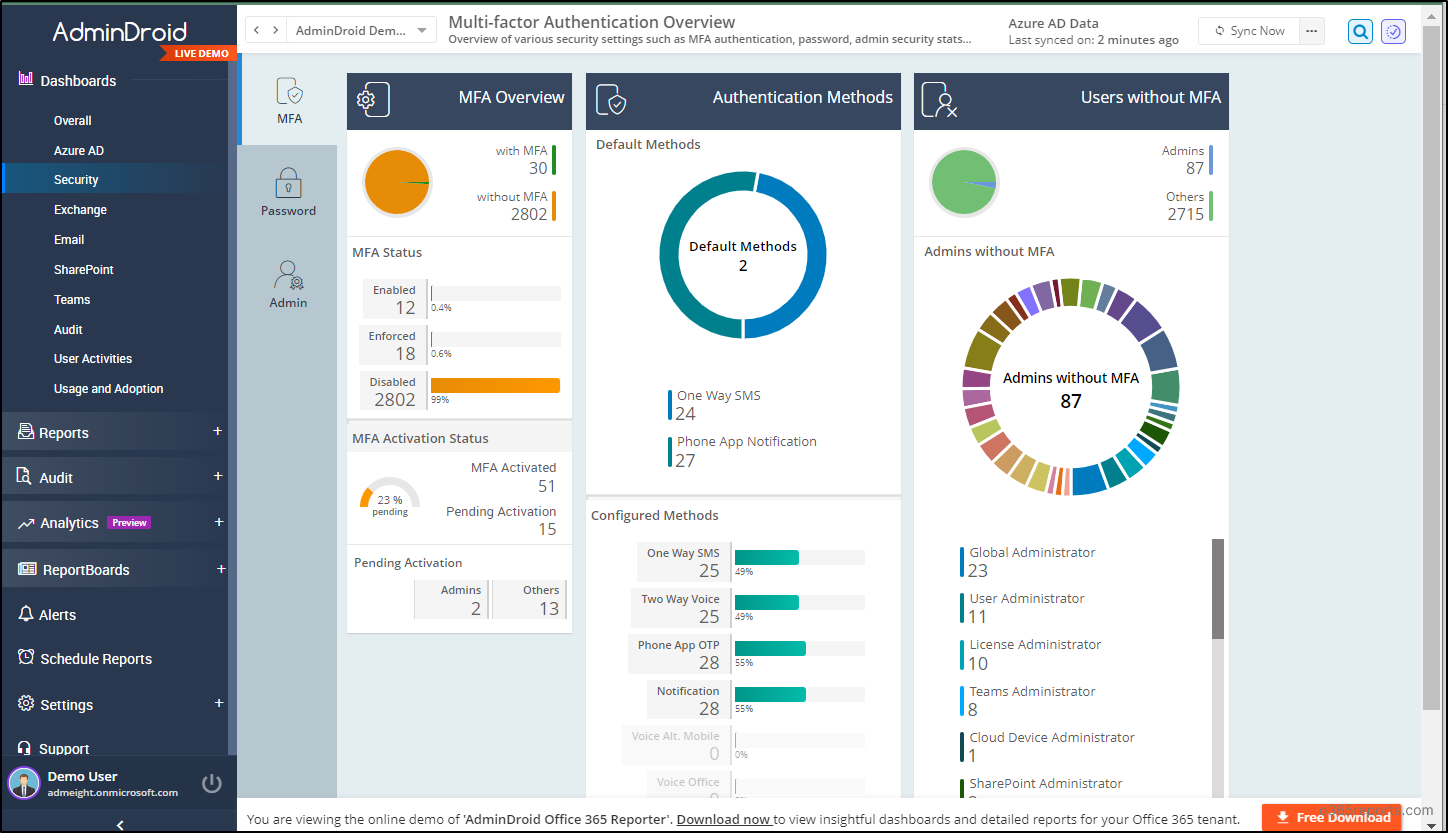Open the Teams dashboard
This screenshot has height=833, width=1448.
(72, 300)
